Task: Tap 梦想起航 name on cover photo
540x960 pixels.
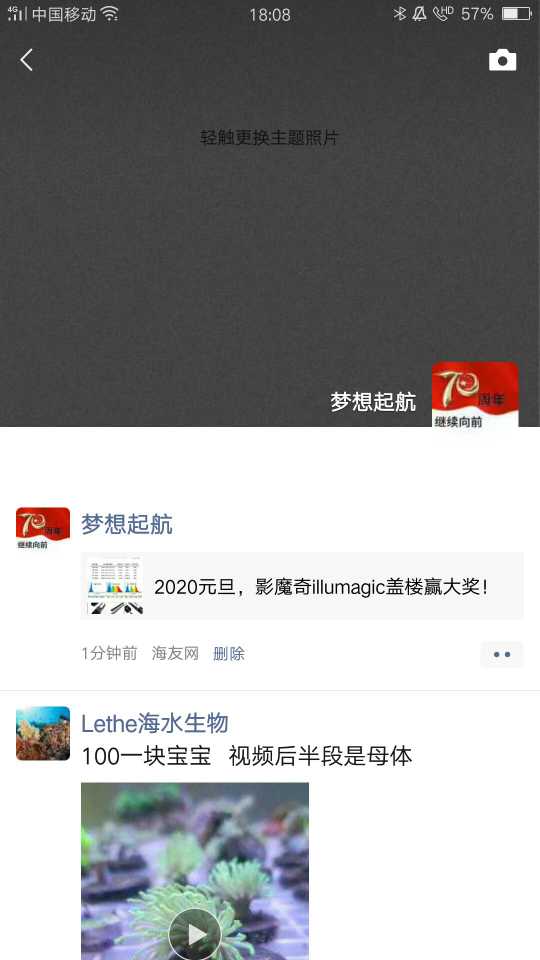Action: tap(373, 402)
